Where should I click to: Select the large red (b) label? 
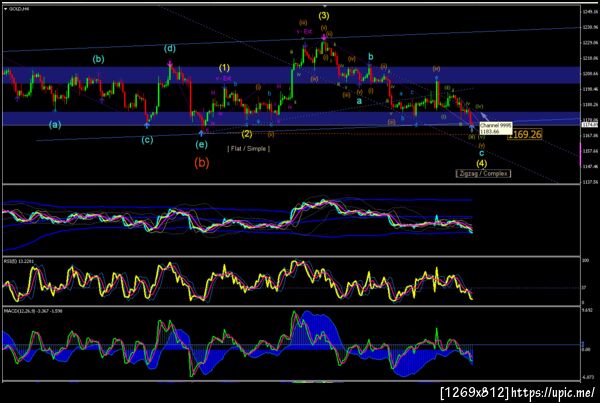[x=202, y=163]
